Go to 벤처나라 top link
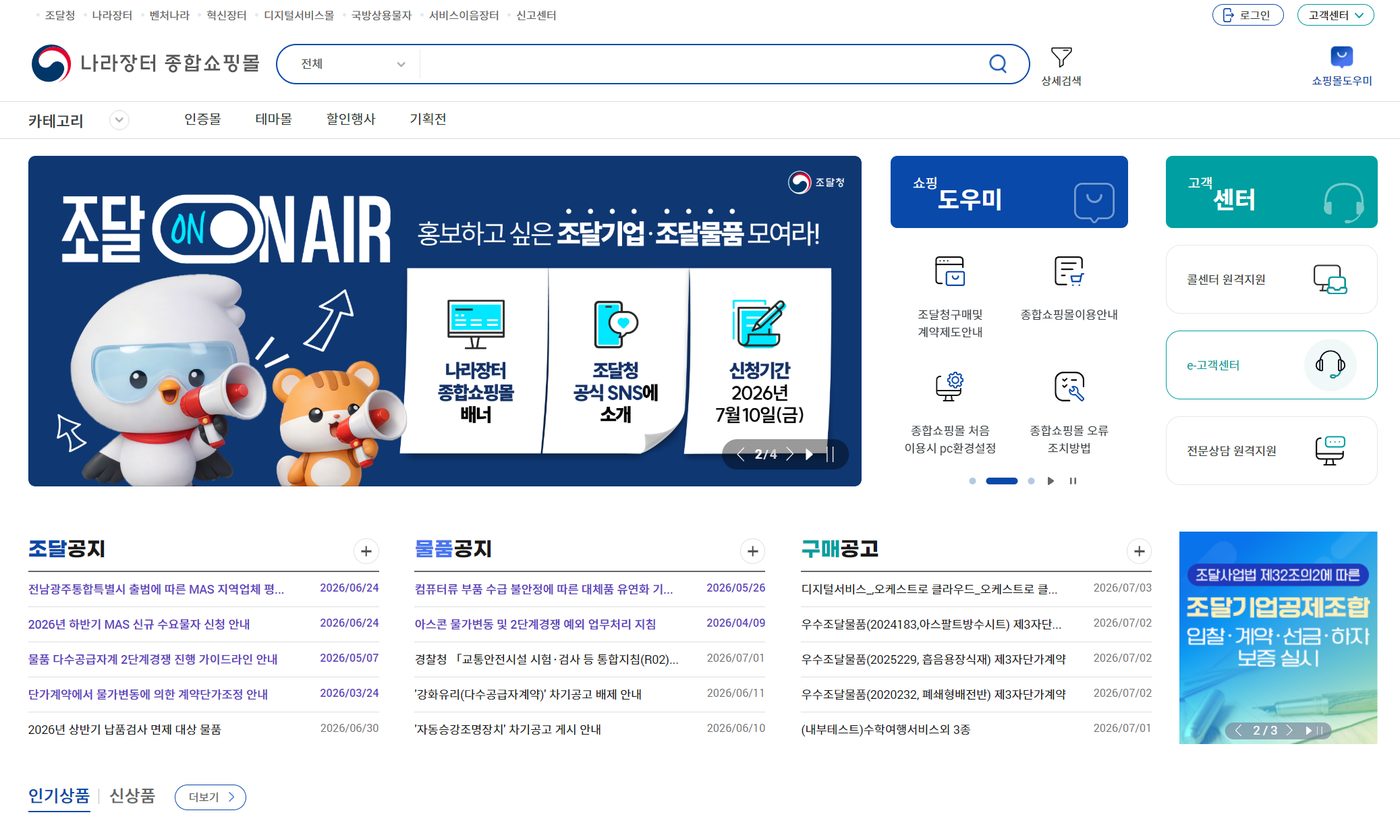The width and height of the screenshot is (1400, 821). pos(169,15)
